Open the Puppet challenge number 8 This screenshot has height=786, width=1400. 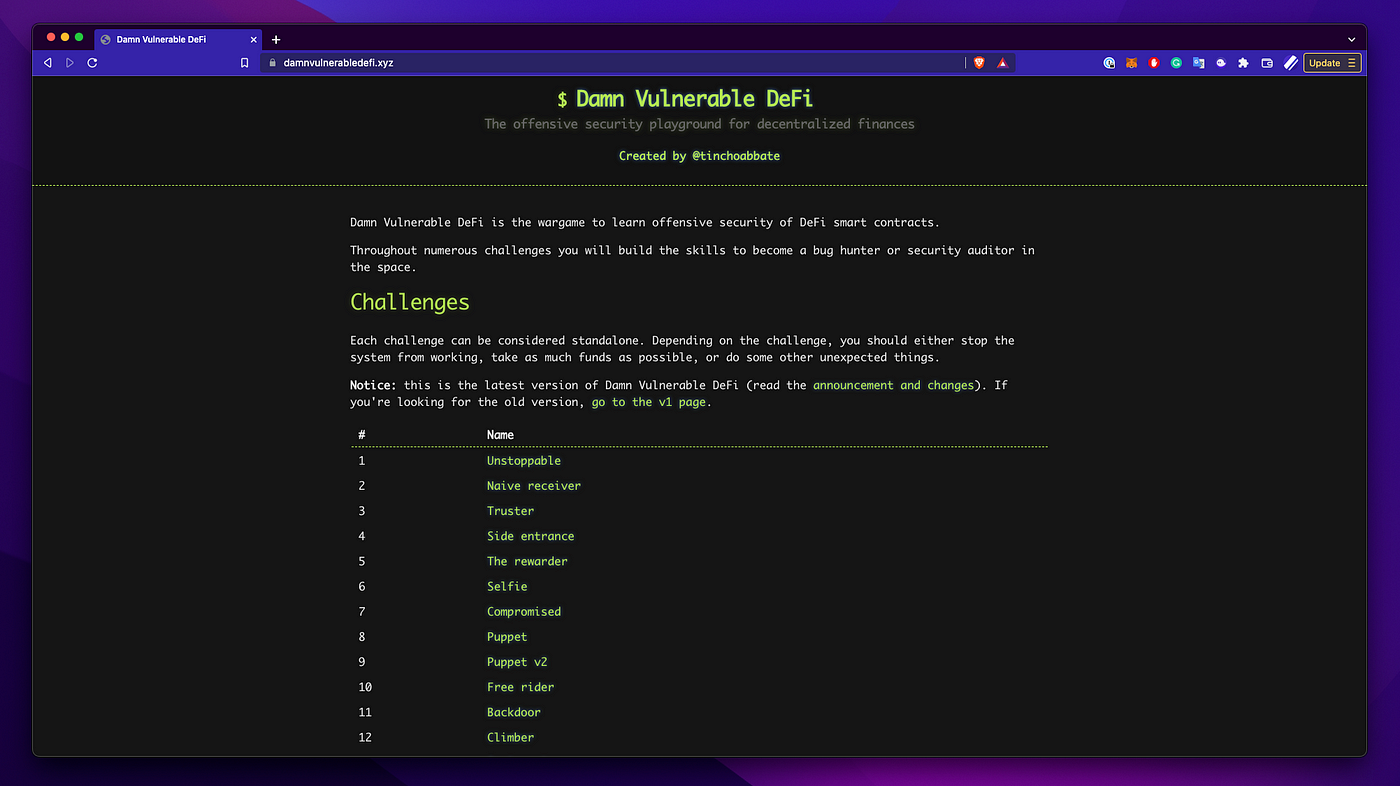[x=507, y=637]
